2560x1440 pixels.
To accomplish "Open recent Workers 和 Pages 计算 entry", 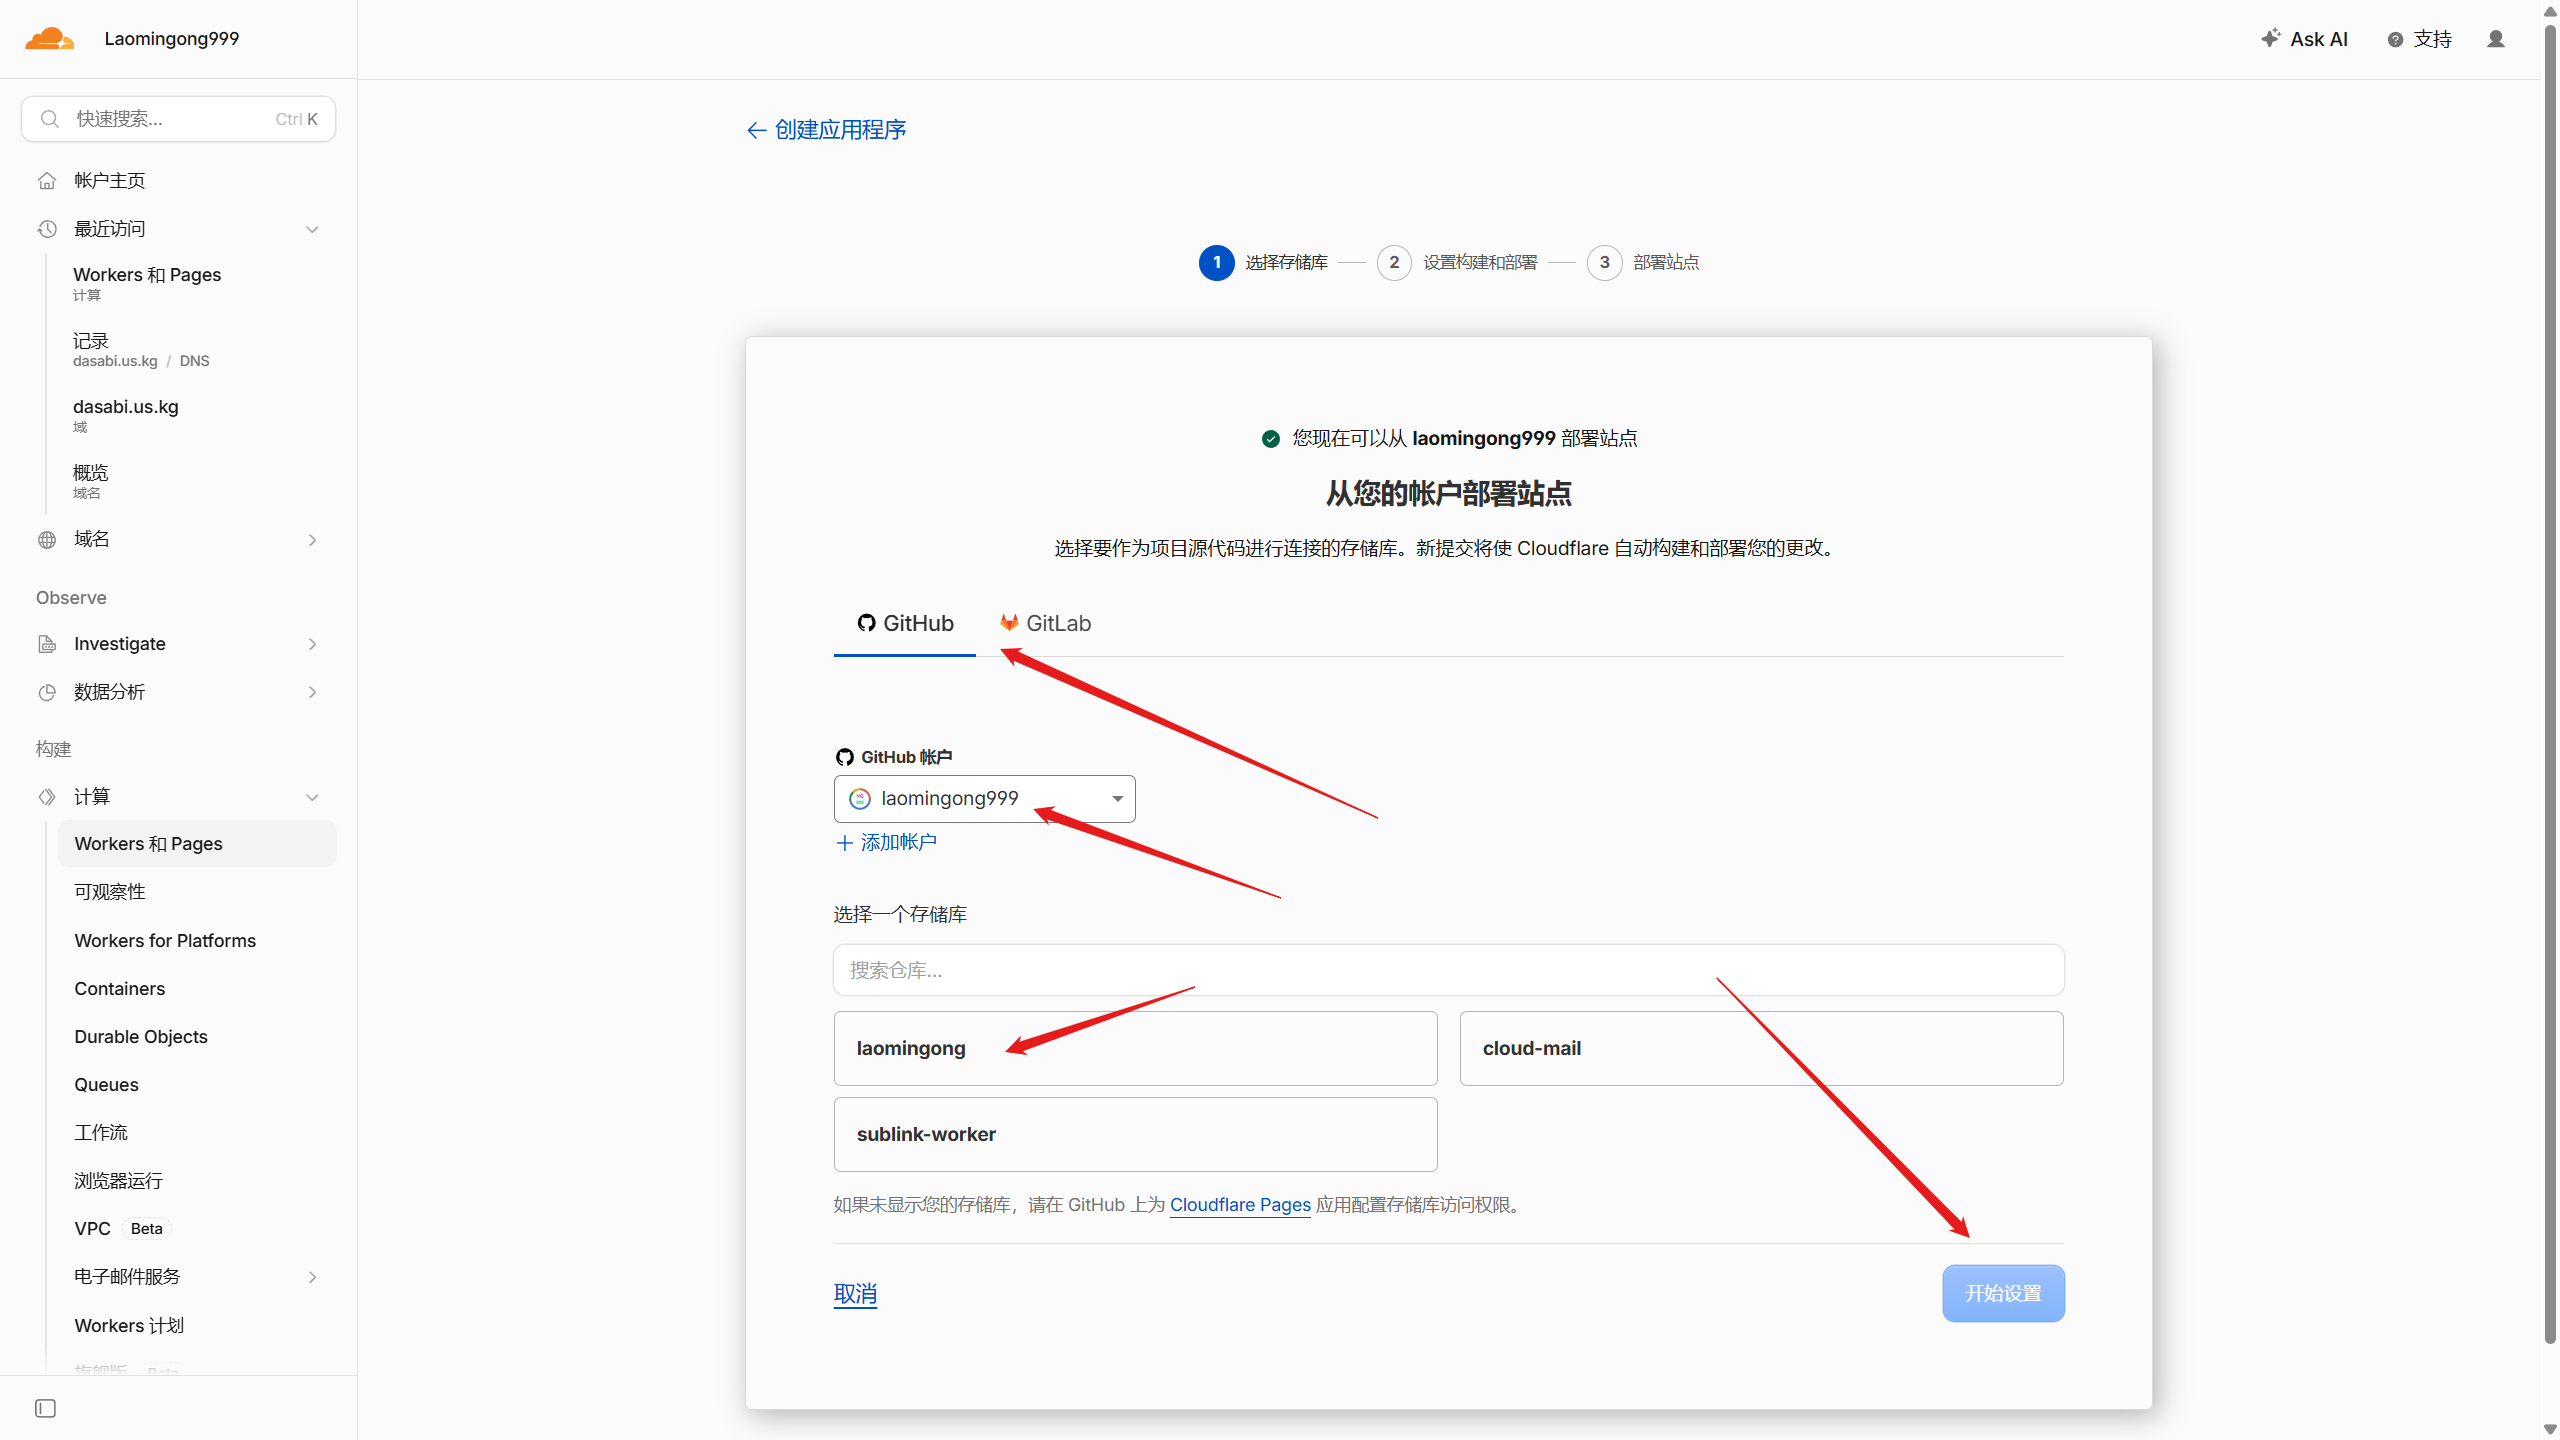I will coord(147,283).
